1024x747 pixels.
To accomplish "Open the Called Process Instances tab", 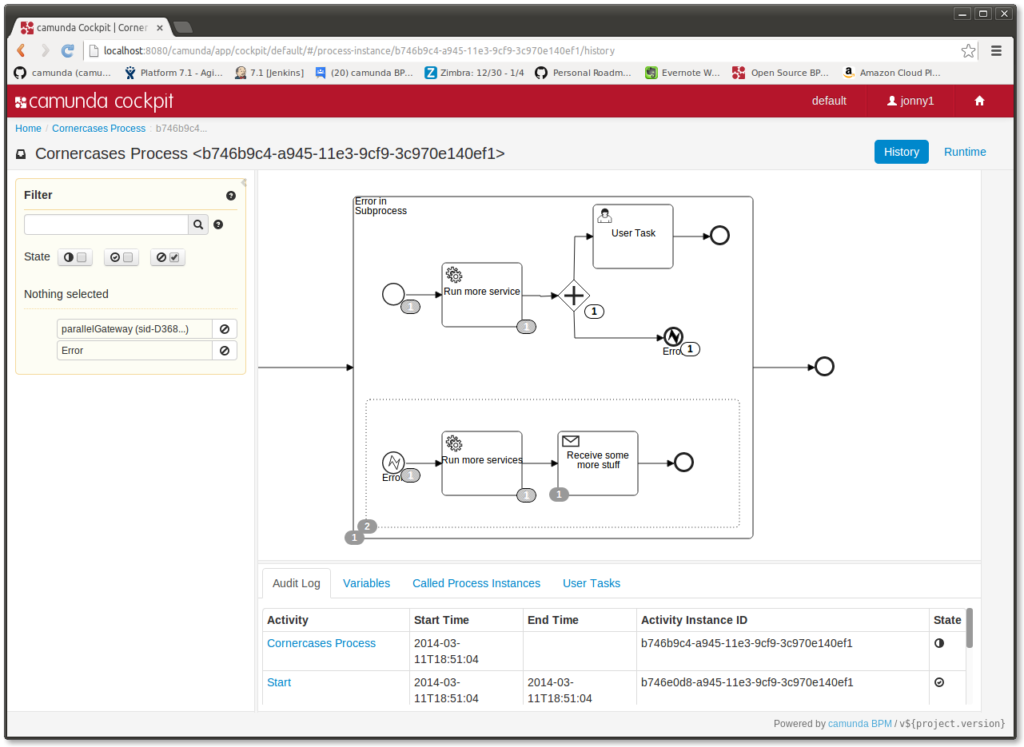I will coord(476,583).
